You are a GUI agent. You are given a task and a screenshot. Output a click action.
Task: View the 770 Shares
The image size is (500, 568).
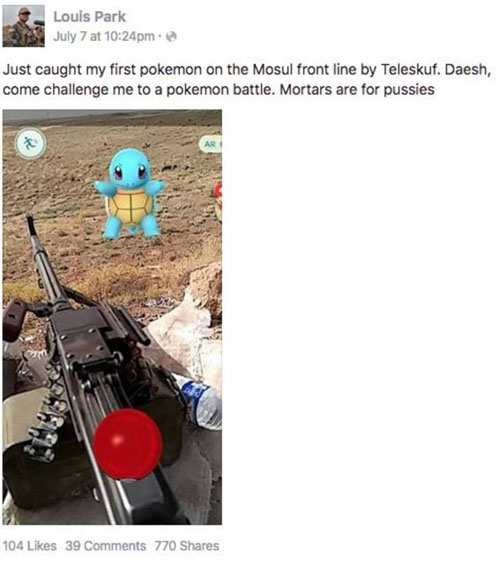coord(187,546)
